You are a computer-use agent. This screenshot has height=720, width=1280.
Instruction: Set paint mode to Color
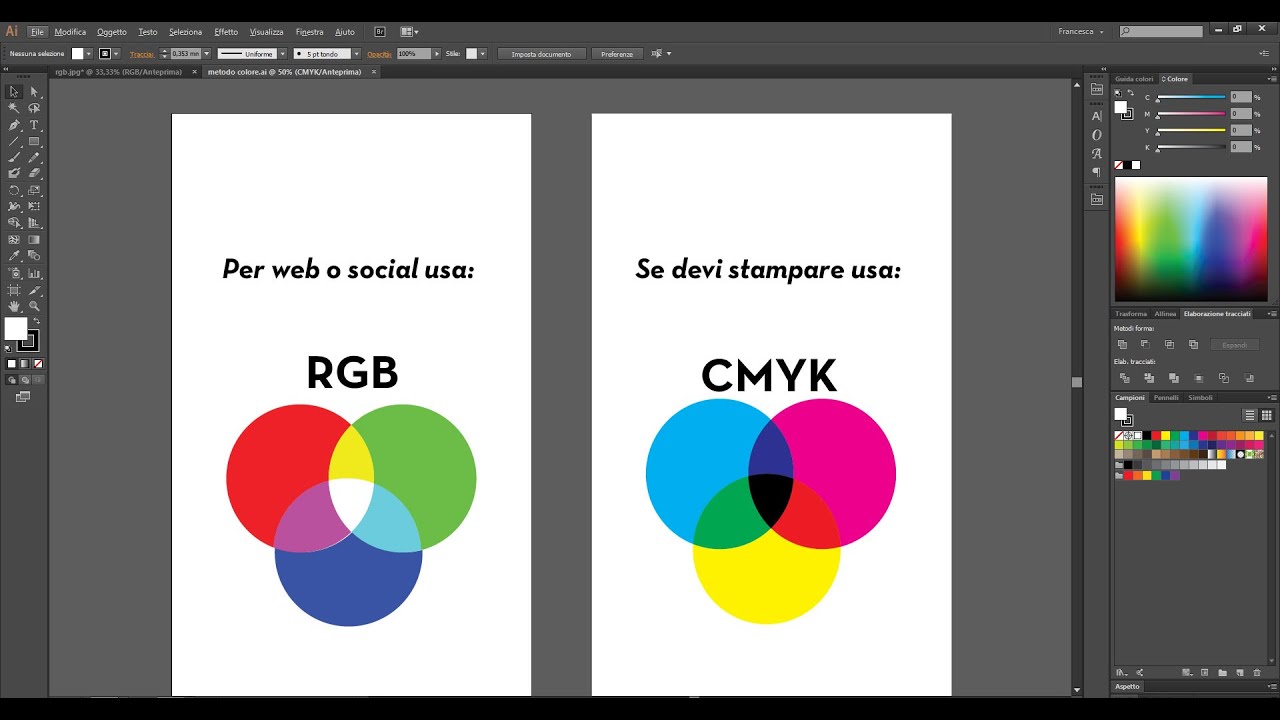(x=12, y=364)
